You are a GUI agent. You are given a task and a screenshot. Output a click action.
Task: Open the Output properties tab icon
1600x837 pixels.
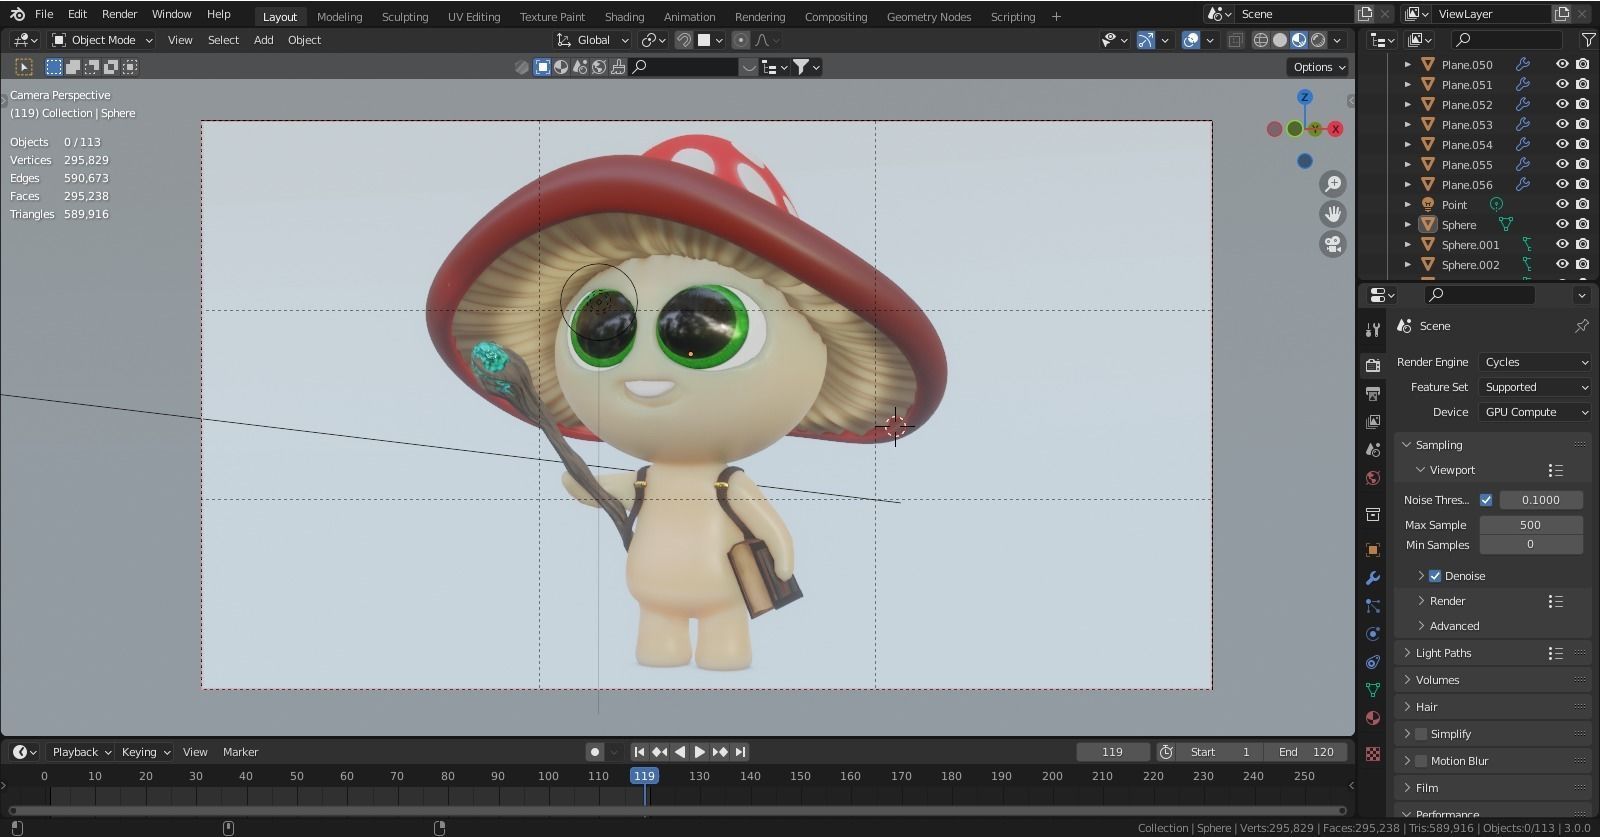1373,393
